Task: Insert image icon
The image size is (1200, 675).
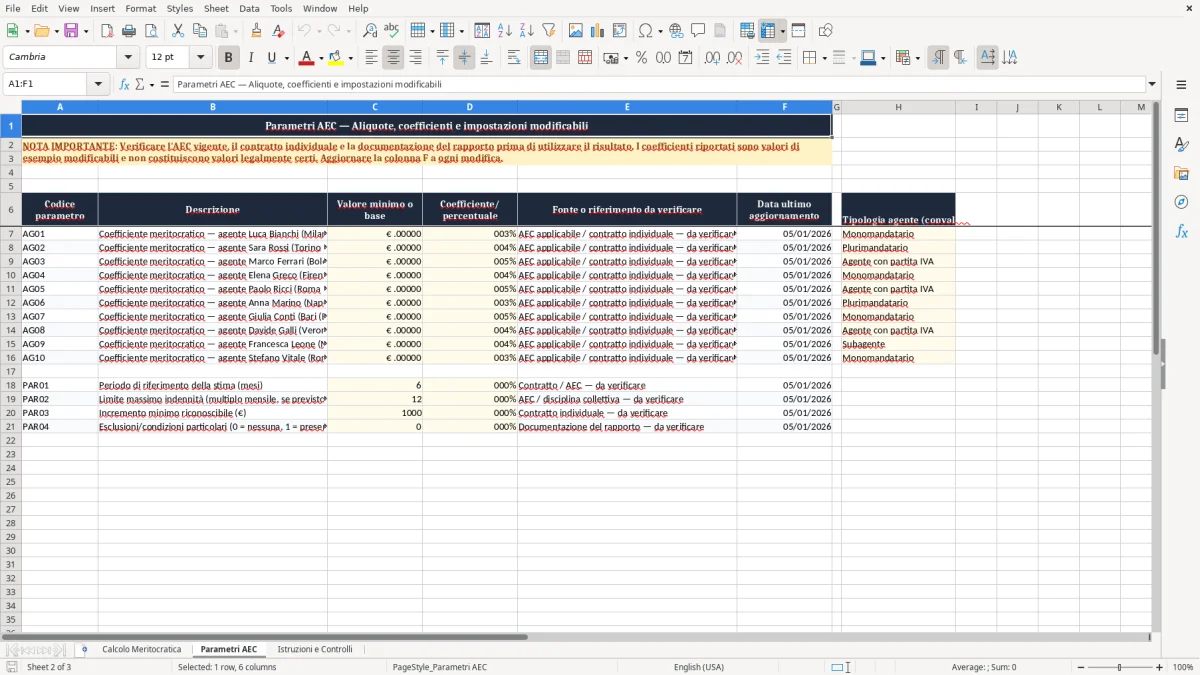Action: [576, 31]
